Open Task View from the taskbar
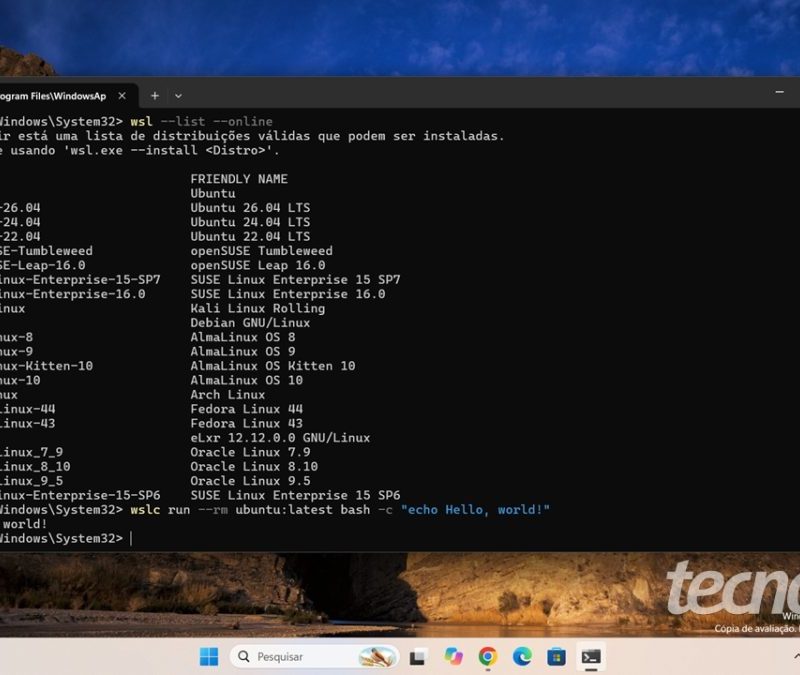The width and height of the screenshot is (800, 675). [x=418, y=657]
